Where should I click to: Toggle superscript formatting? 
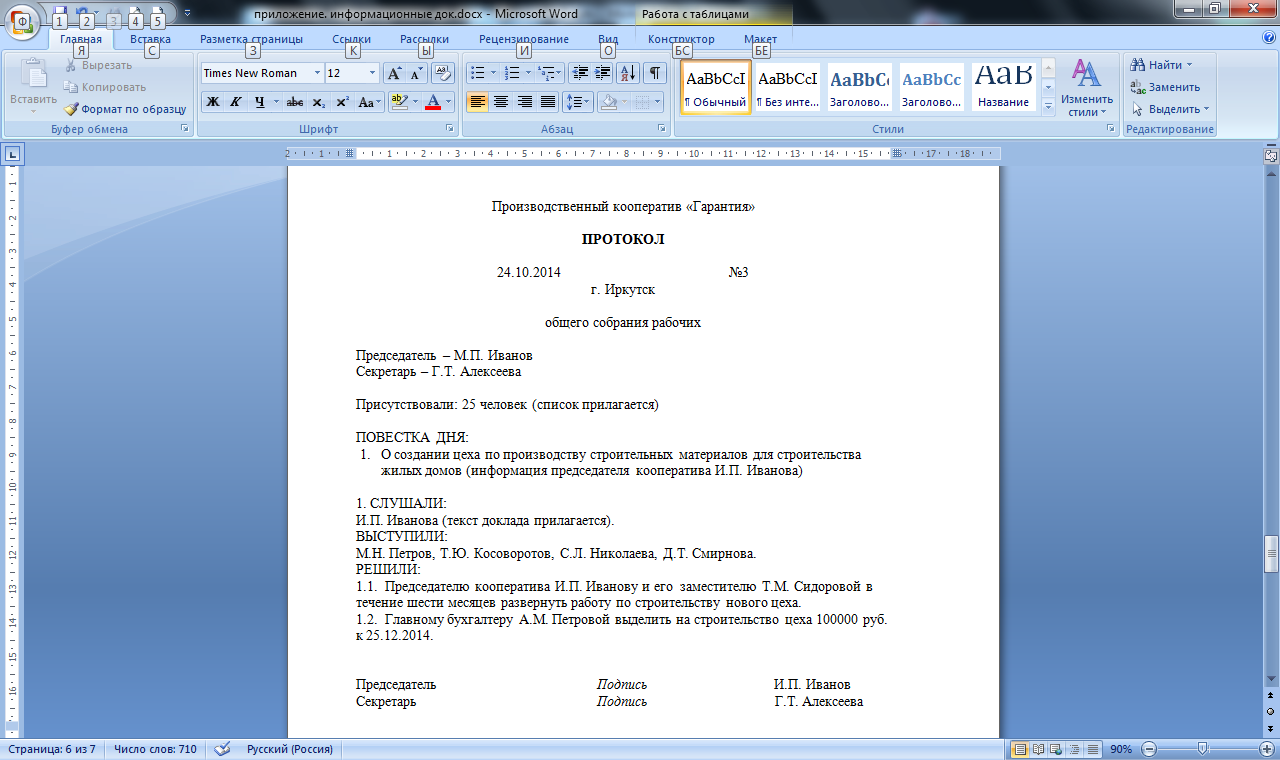342,102
